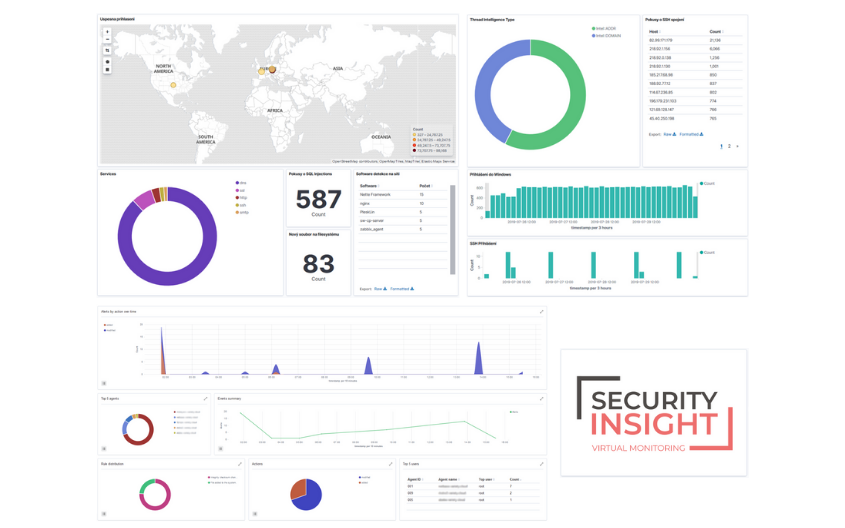
Task: Select zabbix_agent row in Software table
Action: point(403,230)
